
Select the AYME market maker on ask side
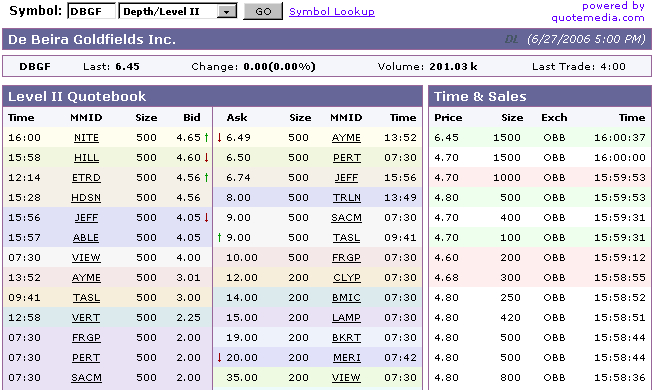click(x=346, y=138)
